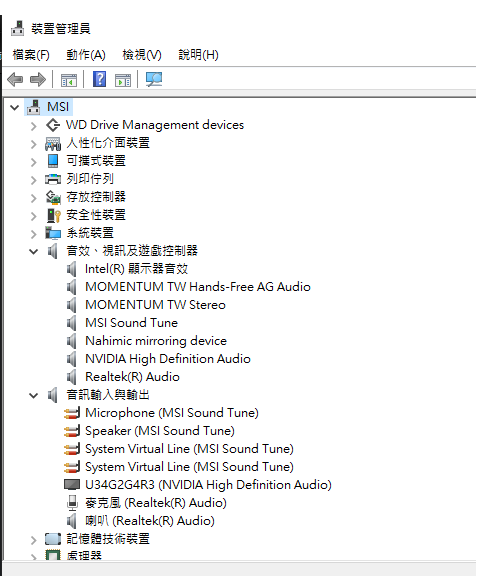
Task: Collapse the 音訊輸入與輸出 category
Action: pos(33,396)
